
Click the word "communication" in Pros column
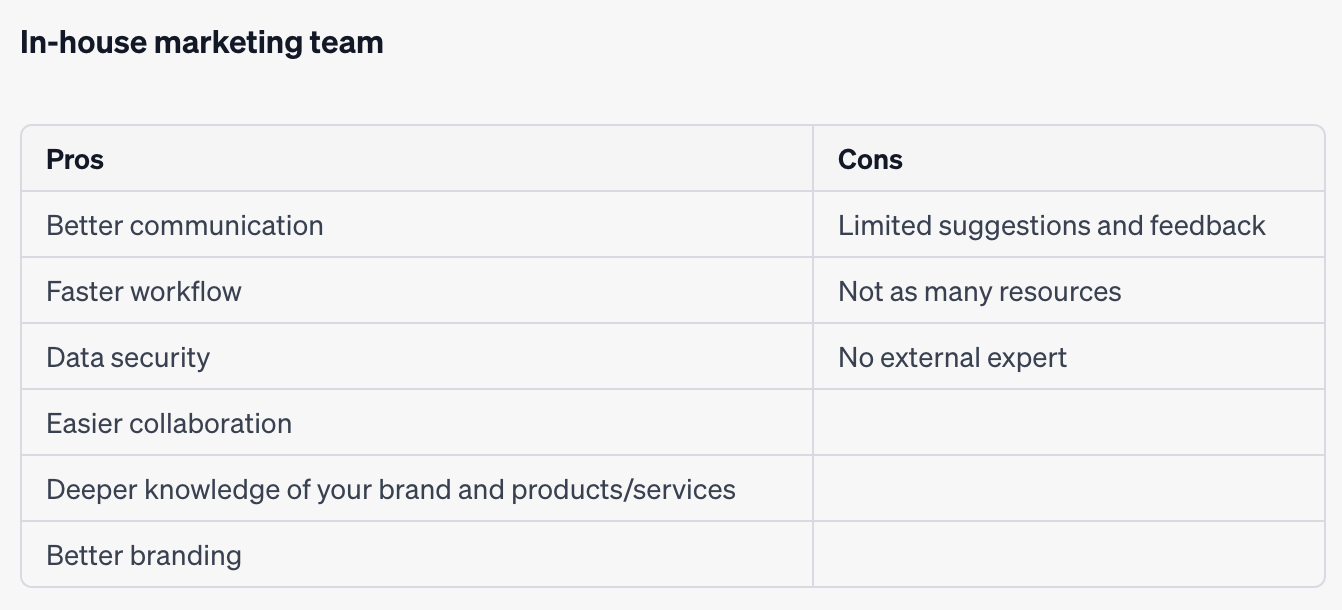[226, 226]
